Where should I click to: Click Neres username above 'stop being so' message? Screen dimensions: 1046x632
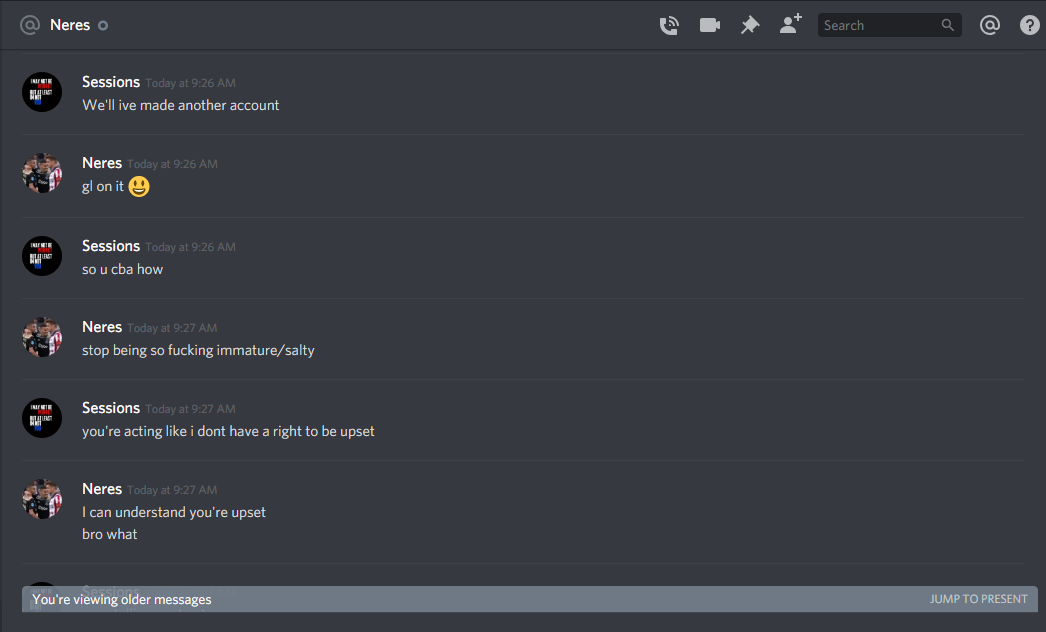coord(102,327)
